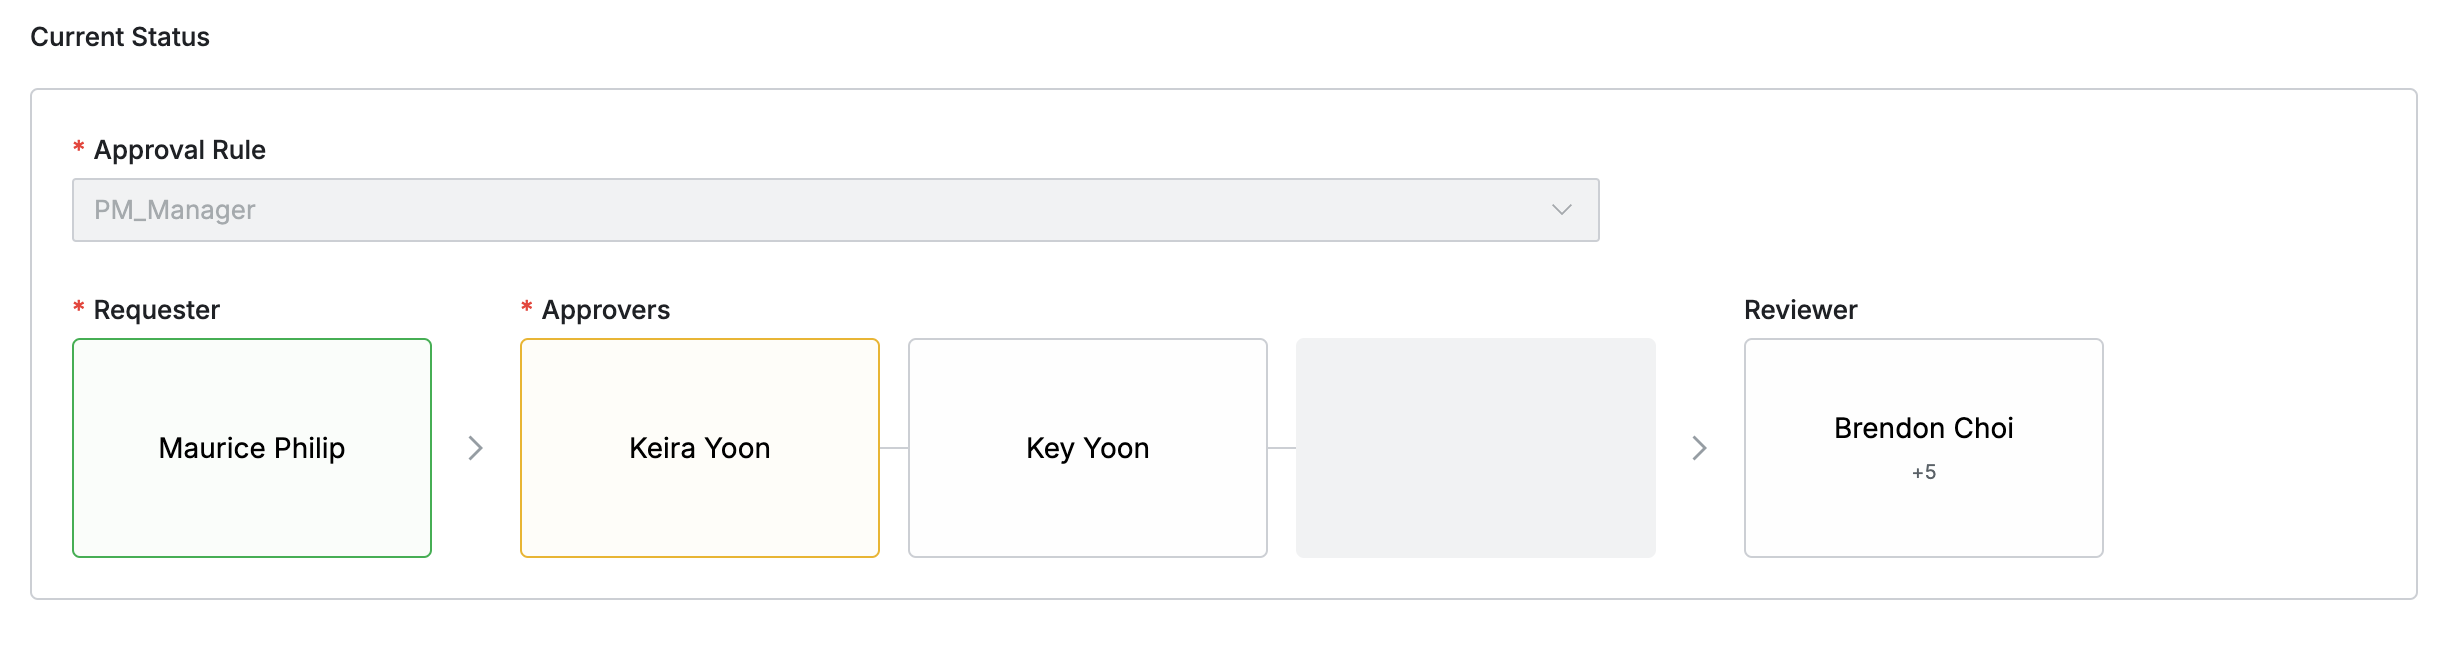
Task: Click the red asterisk beside Approvers
Action: point(527,309)
